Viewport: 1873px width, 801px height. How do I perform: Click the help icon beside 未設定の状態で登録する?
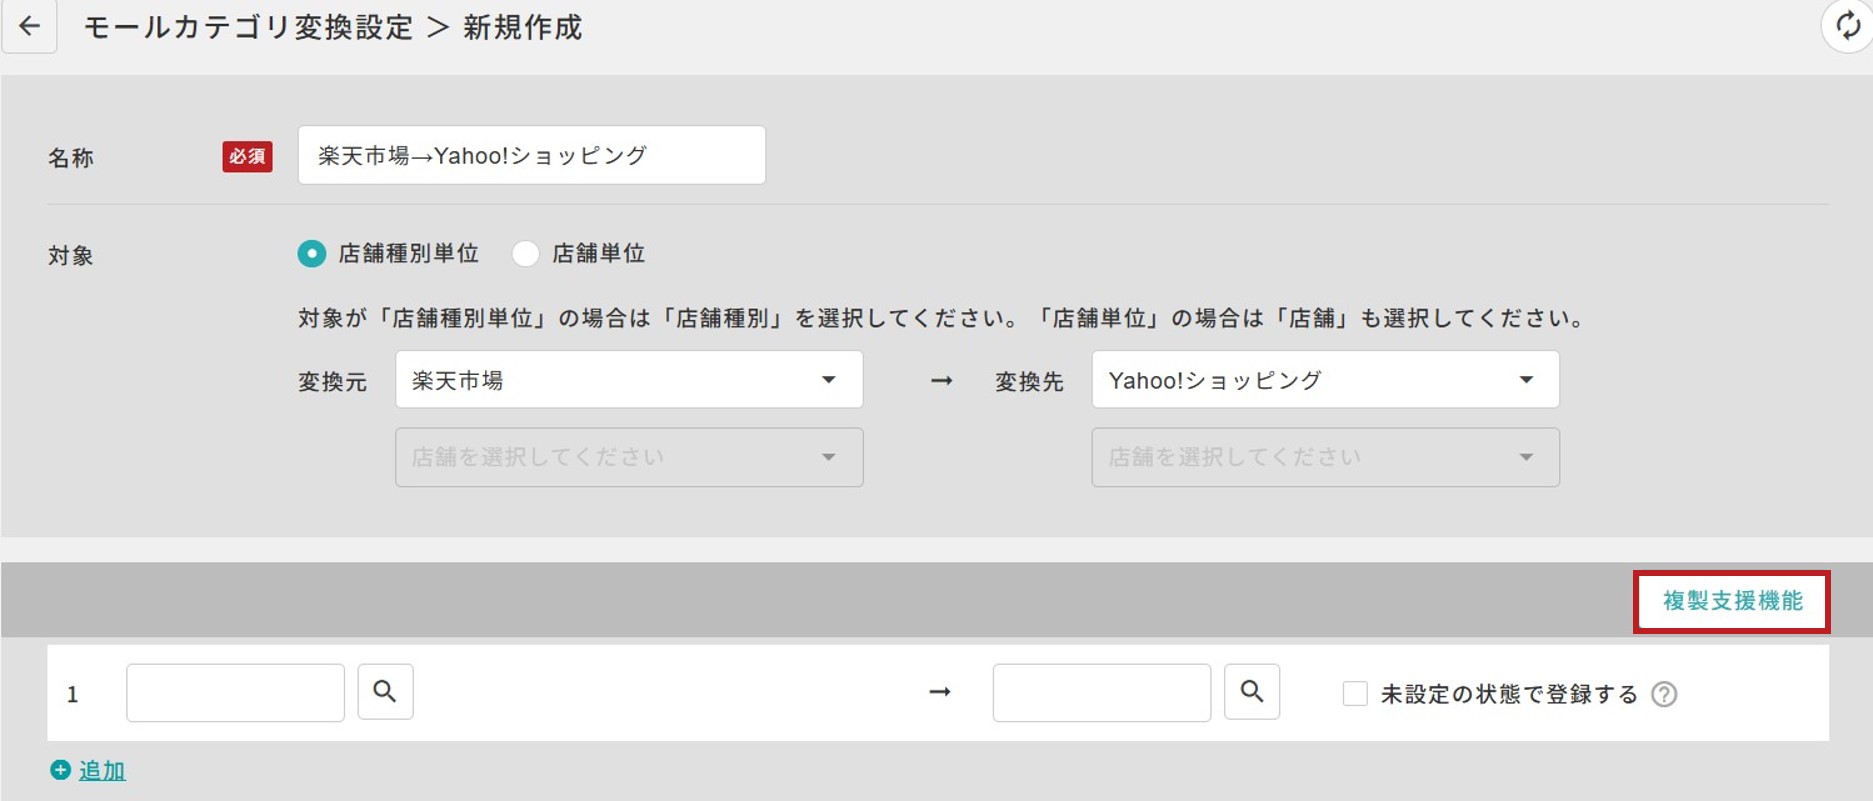pyautogui.click(x=1664, y=694)
